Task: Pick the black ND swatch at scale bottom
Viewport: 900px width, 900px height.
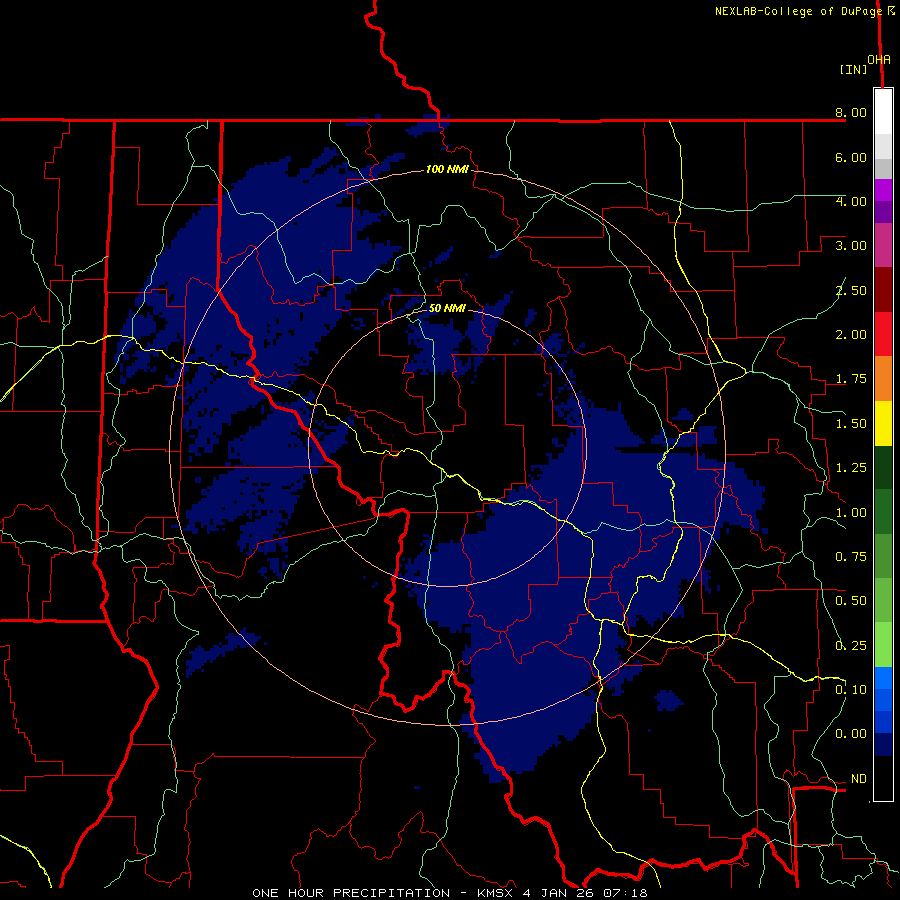Action: pyautogui.click(x=883, y=778)
